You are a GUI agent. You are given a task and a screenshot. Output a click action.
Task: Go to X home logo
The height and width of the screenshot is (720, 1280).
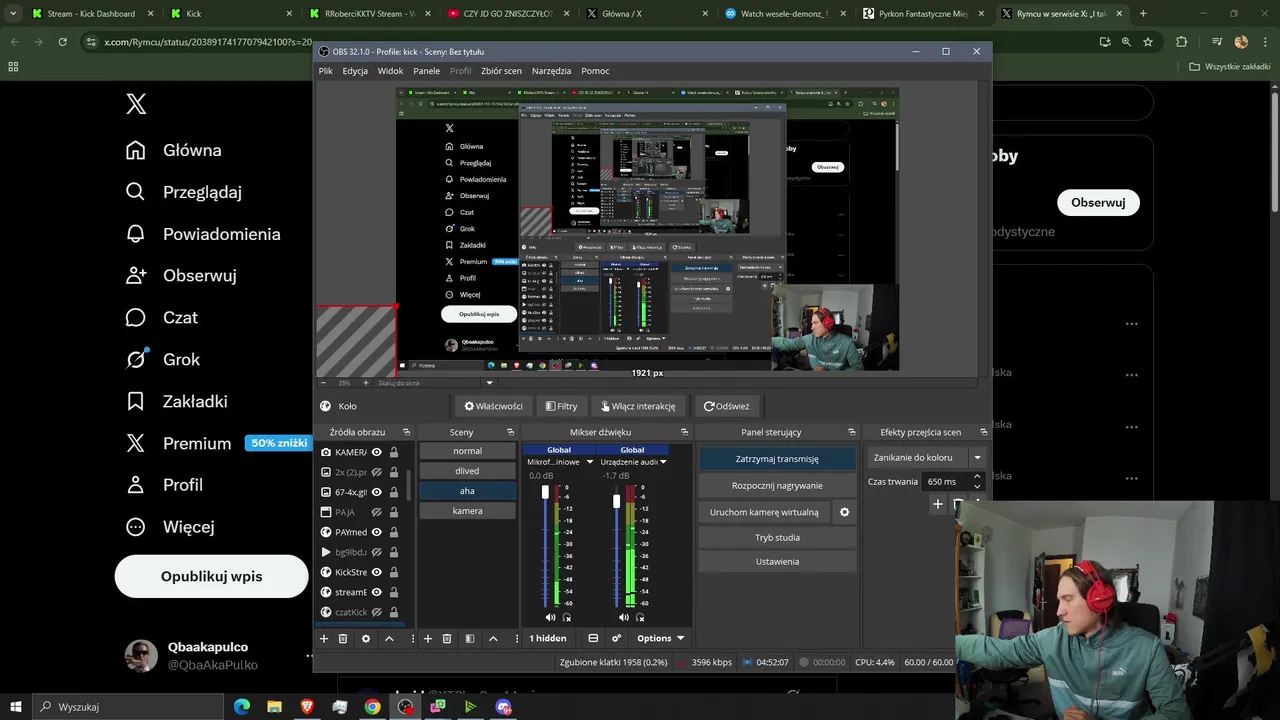point(136,104)
